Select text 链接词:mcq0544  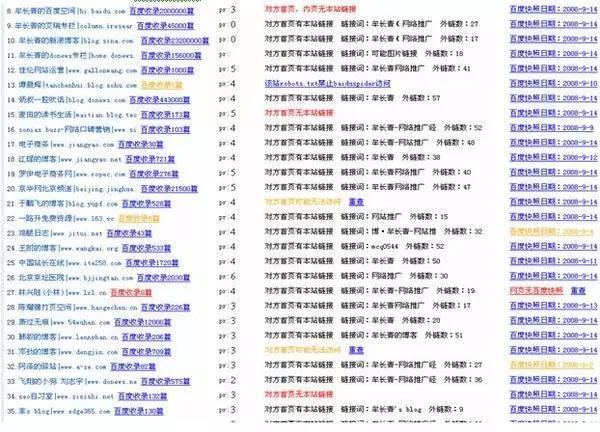pyautogui.click(x=369, y=246)
